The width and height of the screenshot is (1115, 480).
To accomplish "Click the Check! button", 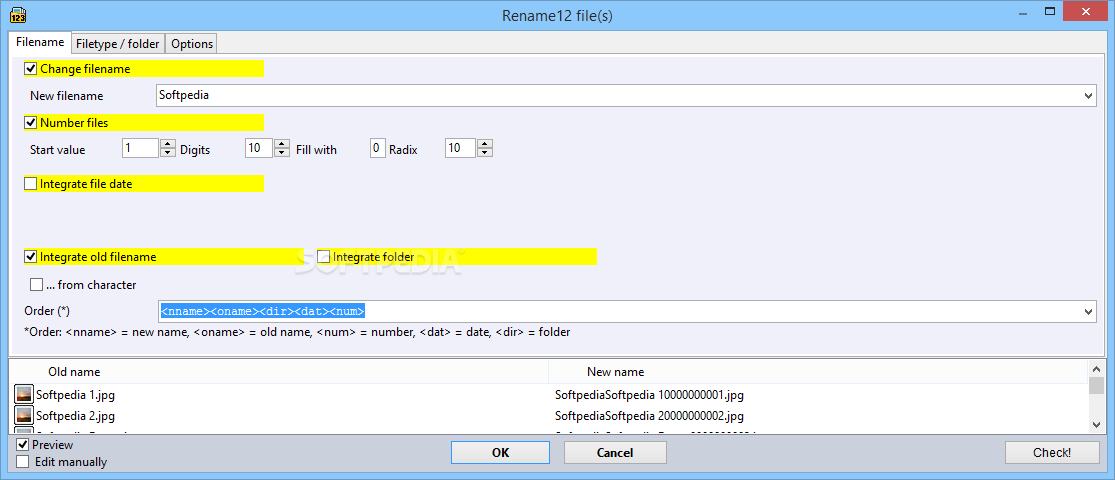I will 1052,453.
